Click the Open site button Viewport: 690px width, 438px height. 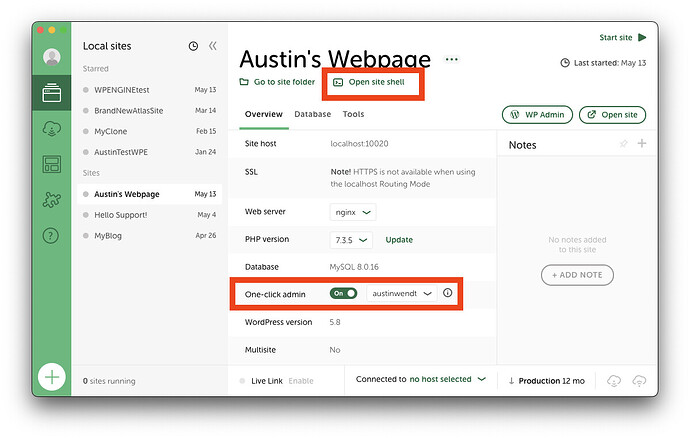613,115
